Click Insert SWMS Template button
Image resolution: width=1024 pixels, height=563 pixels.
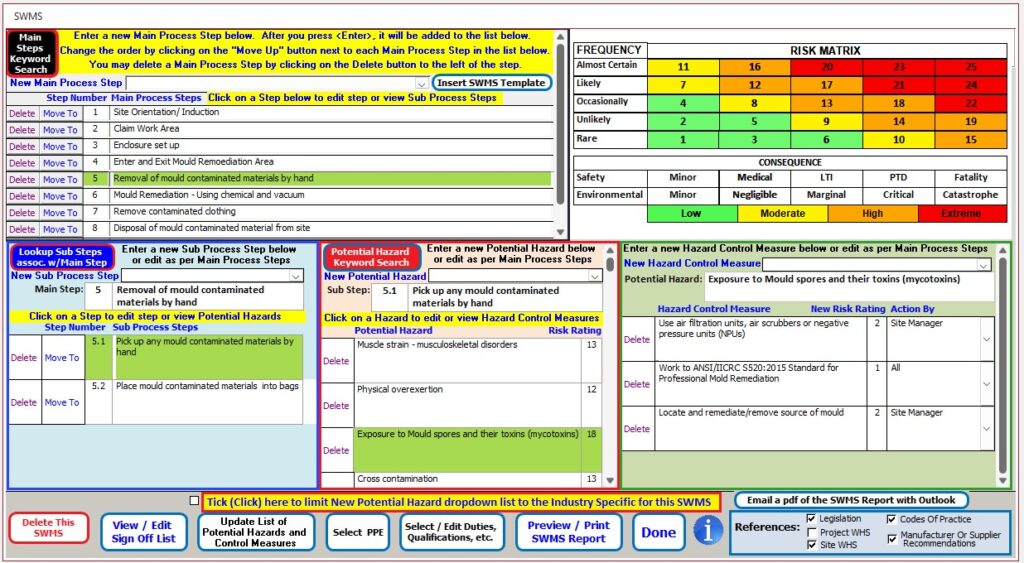(x=492, y=83)
